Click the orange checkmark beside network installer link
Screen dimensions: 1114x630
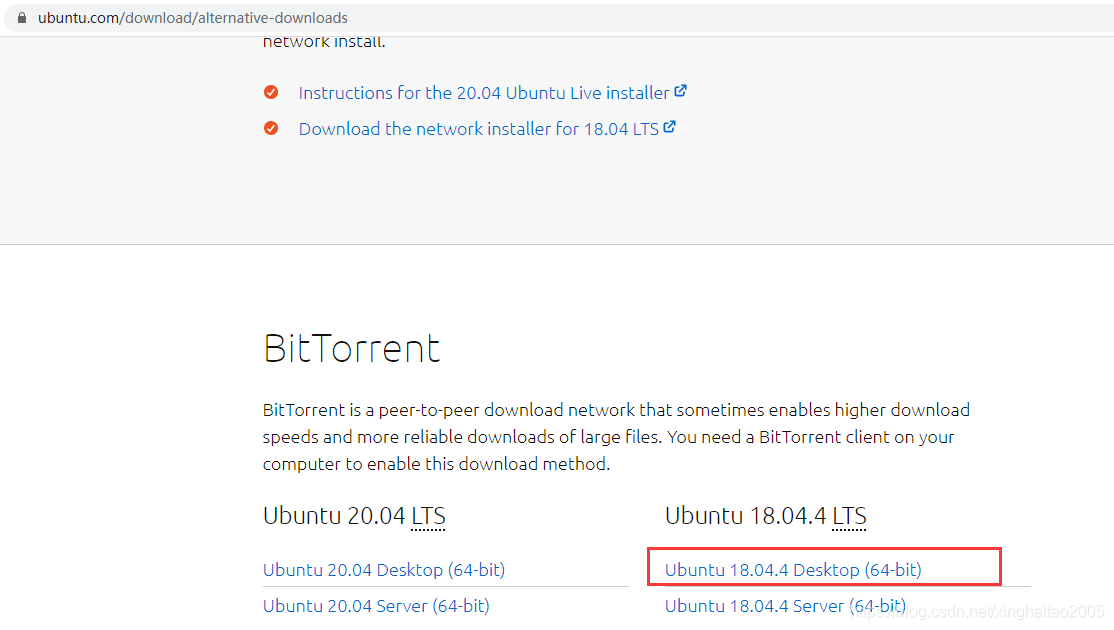click(x=271, y=128)
